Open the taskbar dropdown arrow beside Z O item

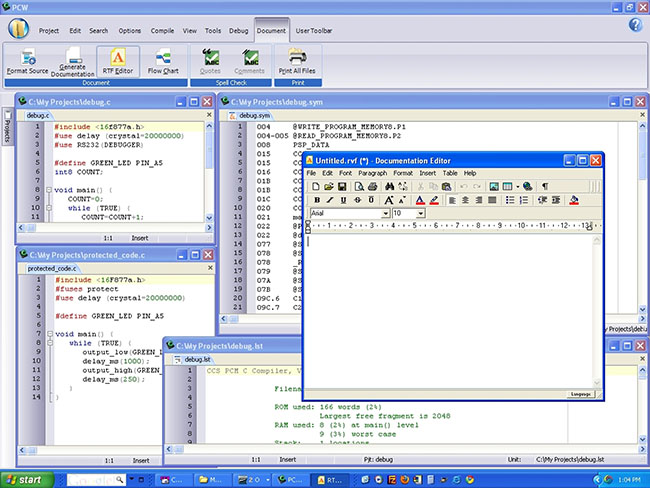(x=268, y=480)
